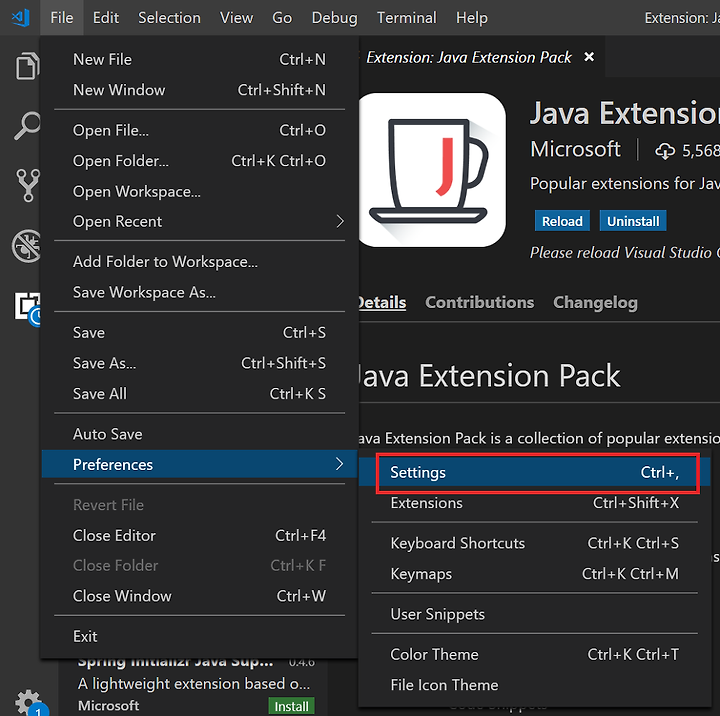The width and height of the screenshot is (720, 716).
Task: Click the Microsoft publisher link
Action: pos(575,149)
